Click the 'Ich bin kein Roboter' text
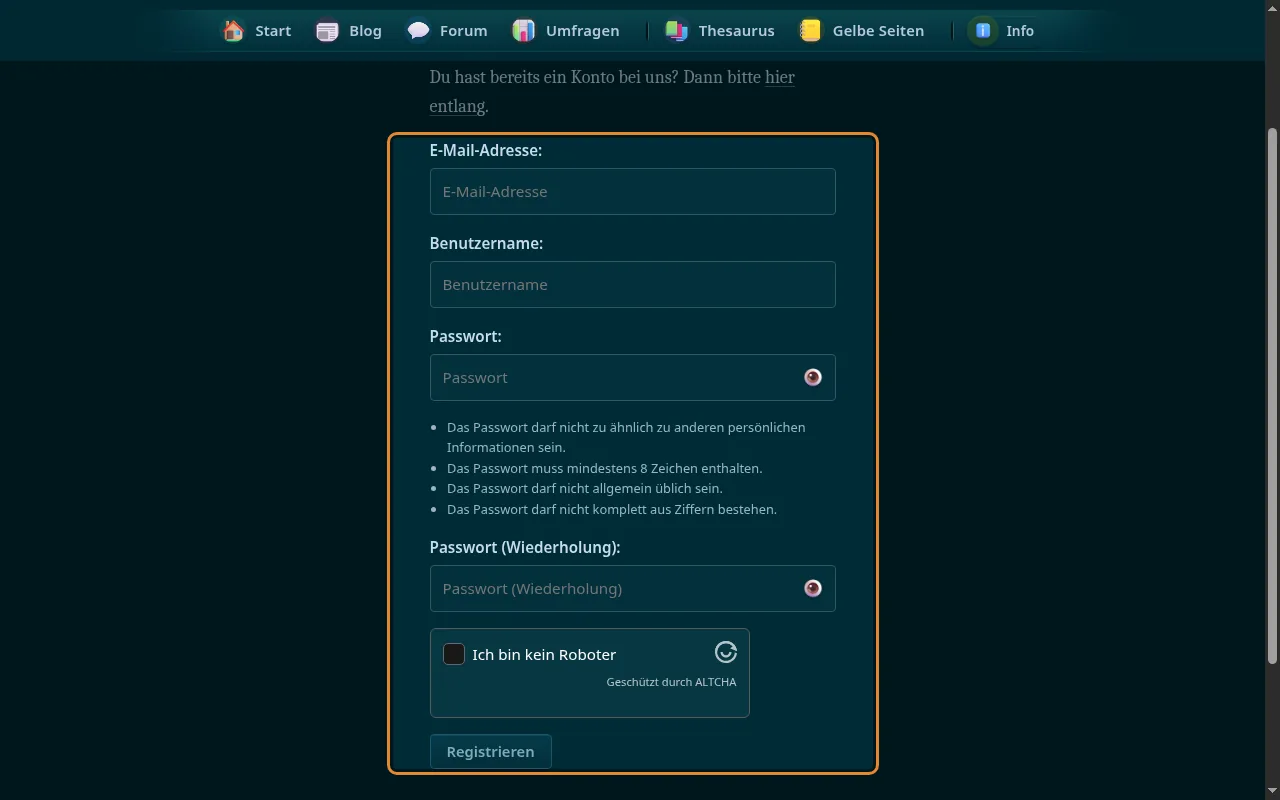Screen dimensions: 1280x800 [x=544, y=654]
